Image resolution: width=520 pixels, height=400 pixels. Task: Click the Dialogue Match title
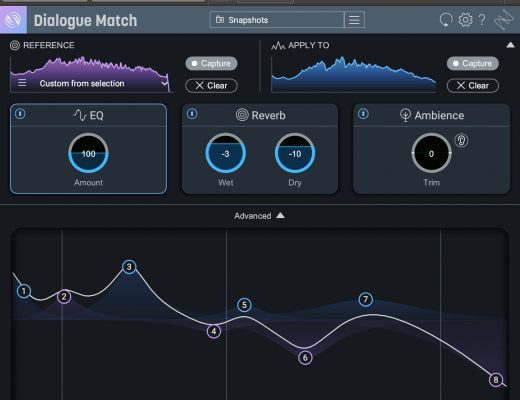[85, 21]
